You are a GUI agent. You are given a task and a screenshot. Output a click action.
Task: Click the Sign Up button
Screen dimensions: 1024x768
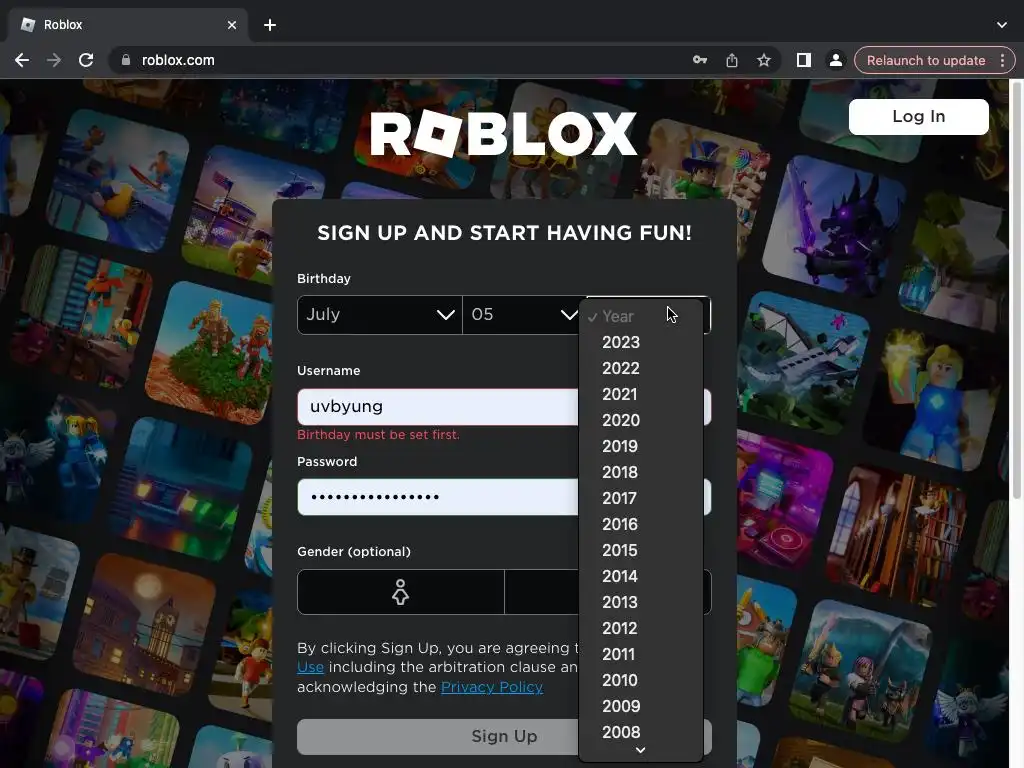coord(504,736)
